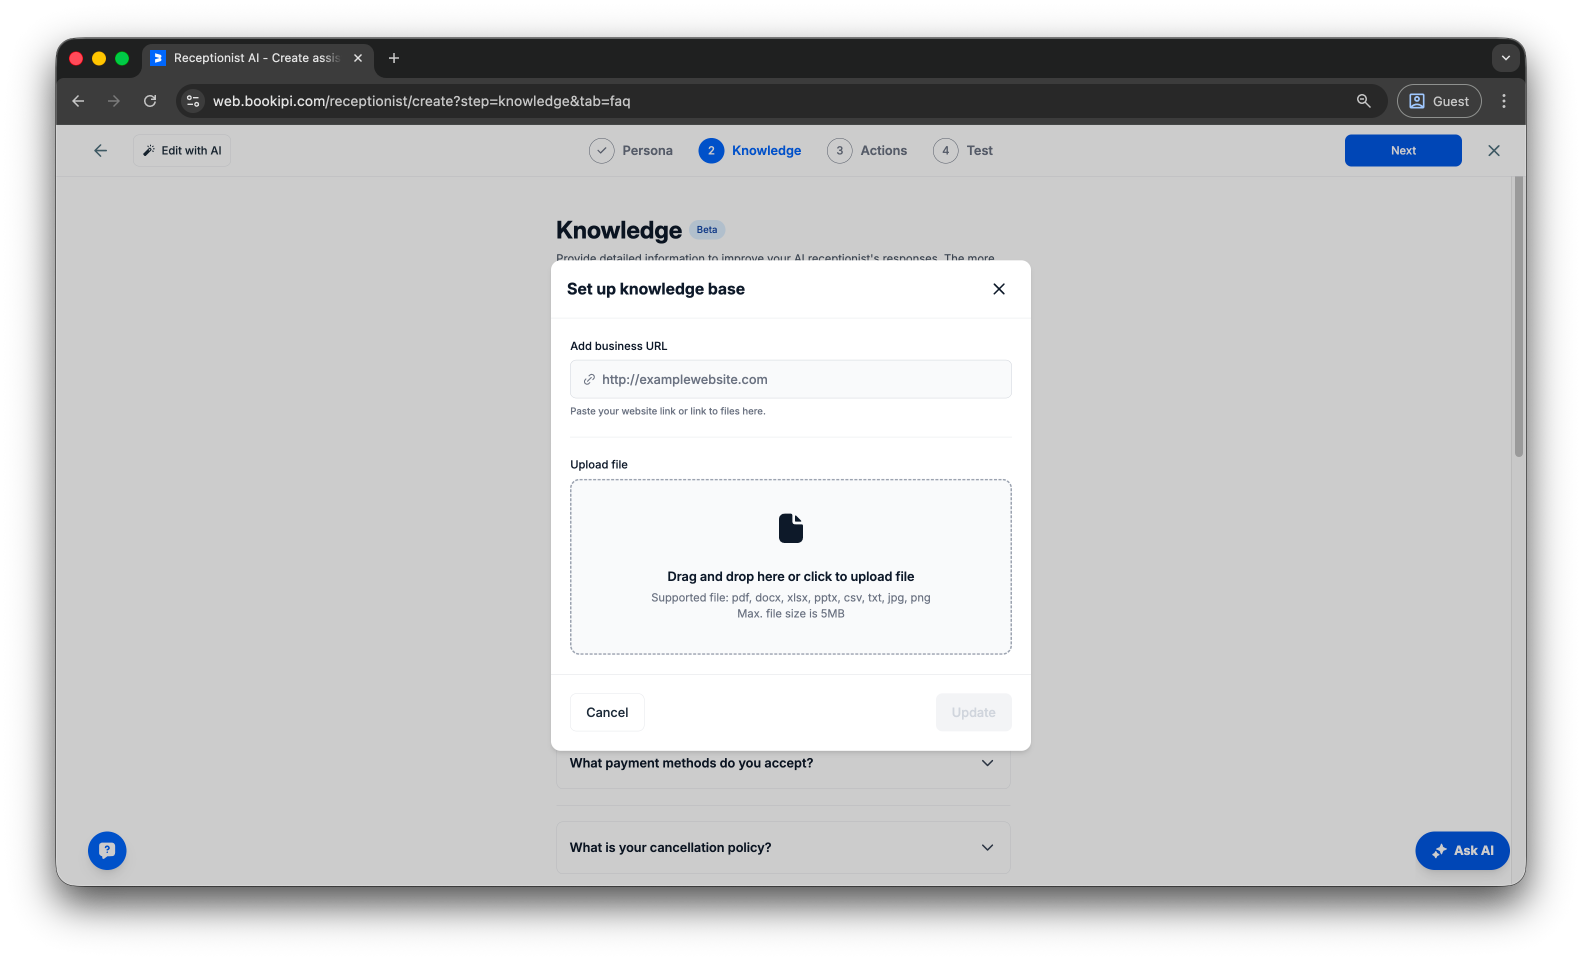The width and height of the screenshot is (1582, 960).
Task: Click the browser forward button
Action: (x=114, y=101)
